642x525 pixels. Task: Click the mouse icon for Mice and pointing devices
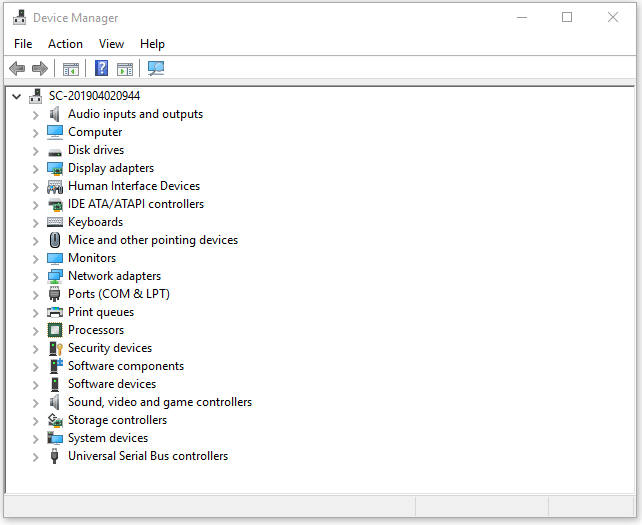pos(55,240)
